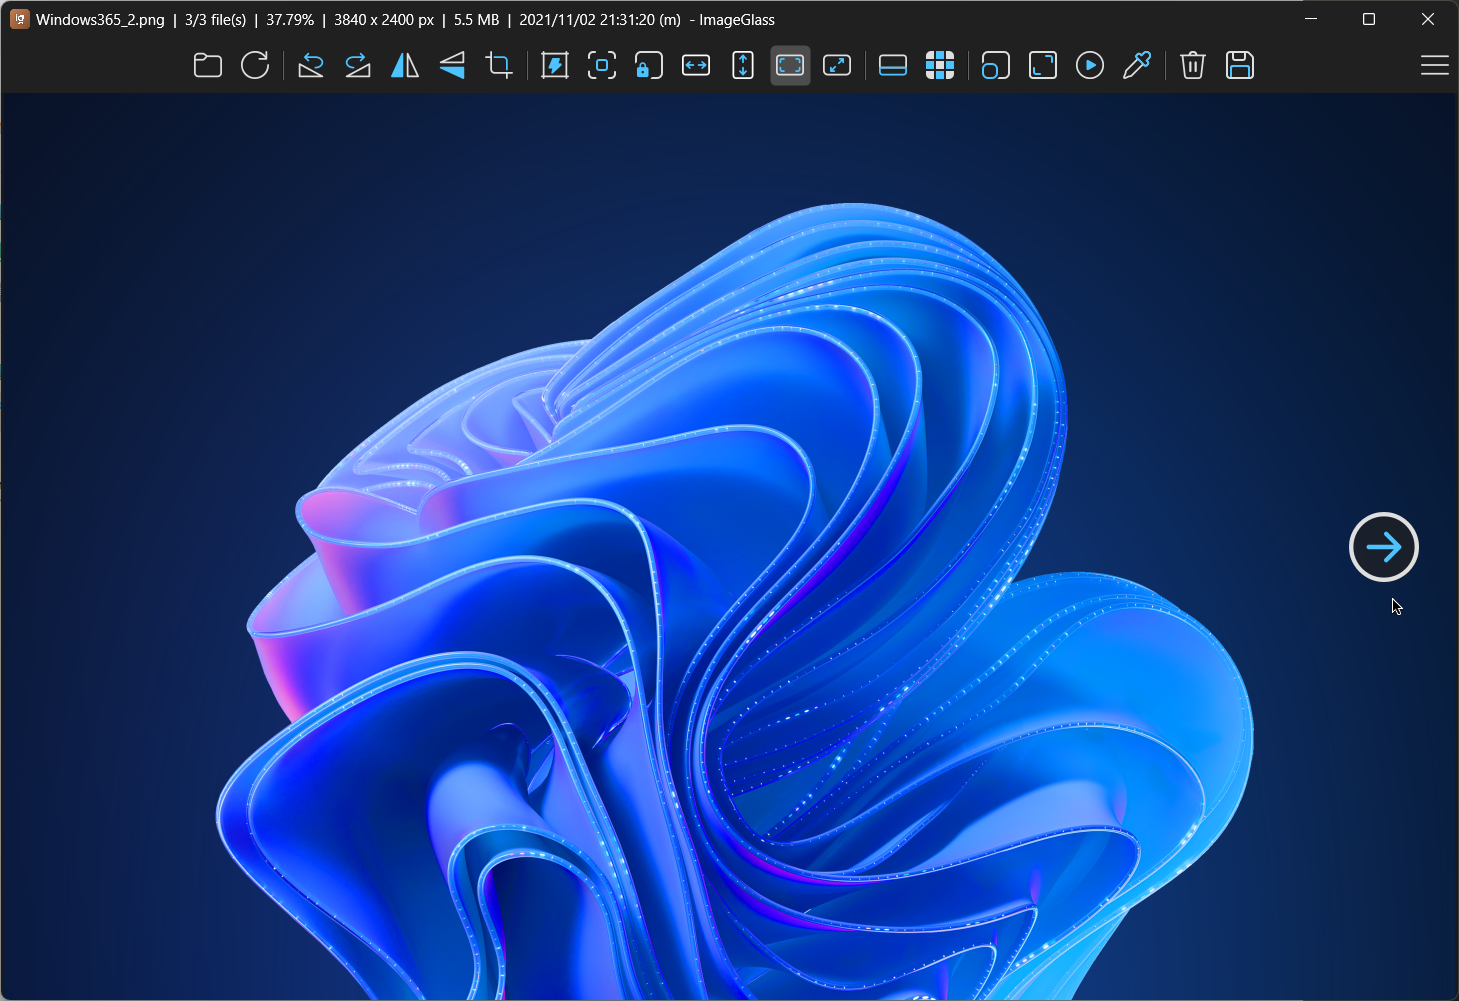The width and height of the screenshot is (1459, 1001).
Task: Select the Crop tool
Action: coord(499,66)
